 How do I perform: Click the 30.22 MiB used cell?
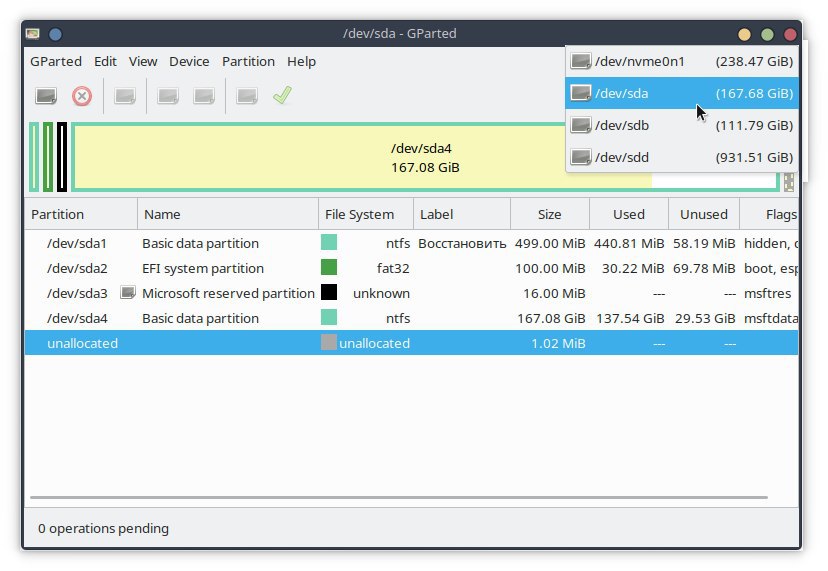tap(633, 268)
